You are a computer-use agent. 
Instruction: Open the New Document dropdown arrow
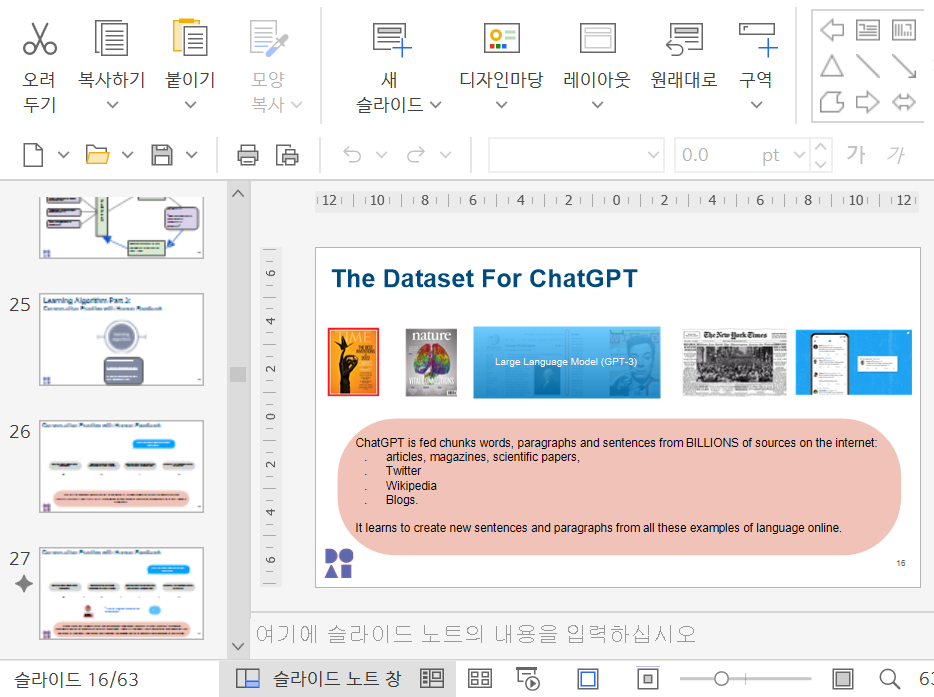[x=63, y=155]
